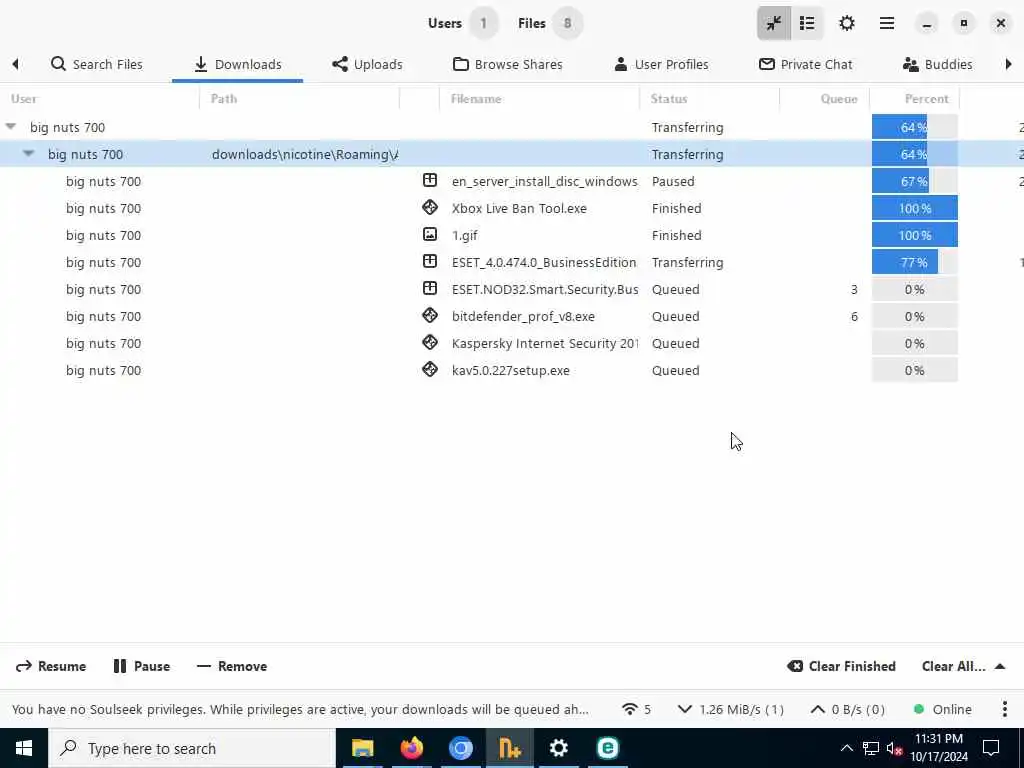This screenshot has height=768, width=1024.
Task: Open the Uploads tab
Action: coord(367,64)
